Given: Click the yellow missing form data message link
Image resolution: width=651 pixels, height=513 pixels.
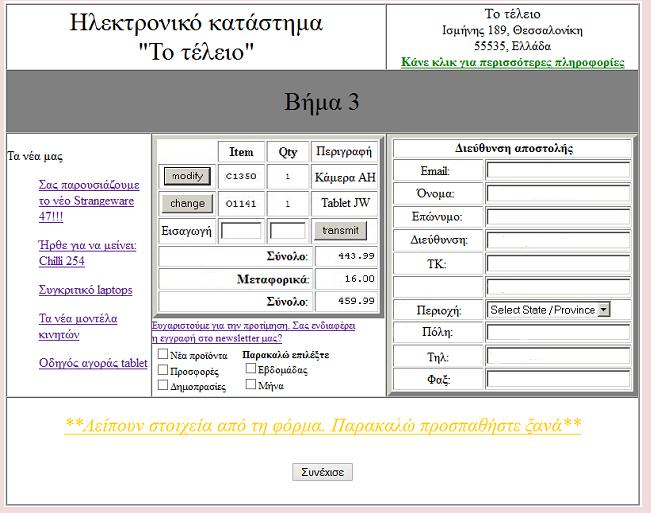Looking at the screenshot, I should (323, 426).
